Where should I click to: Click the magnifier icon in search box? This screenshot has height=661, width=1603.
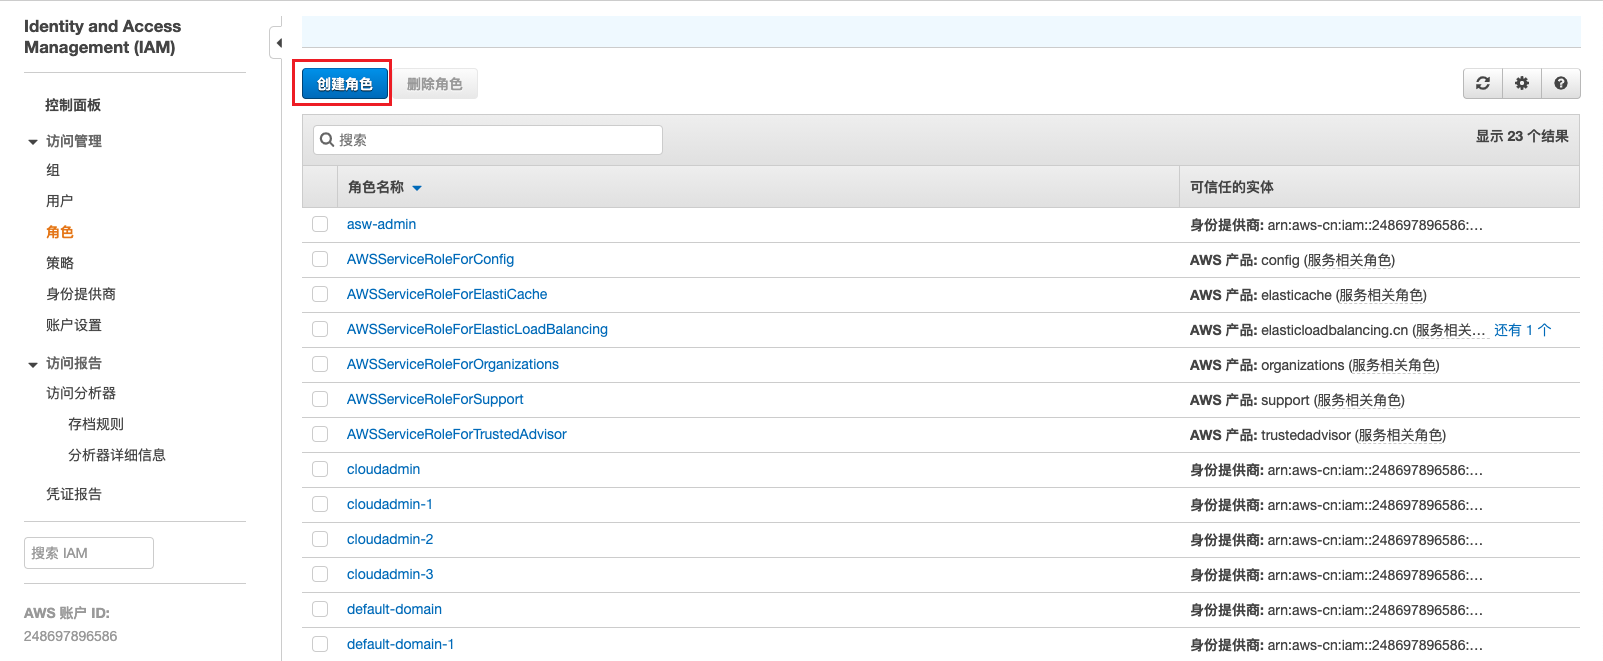327,140
